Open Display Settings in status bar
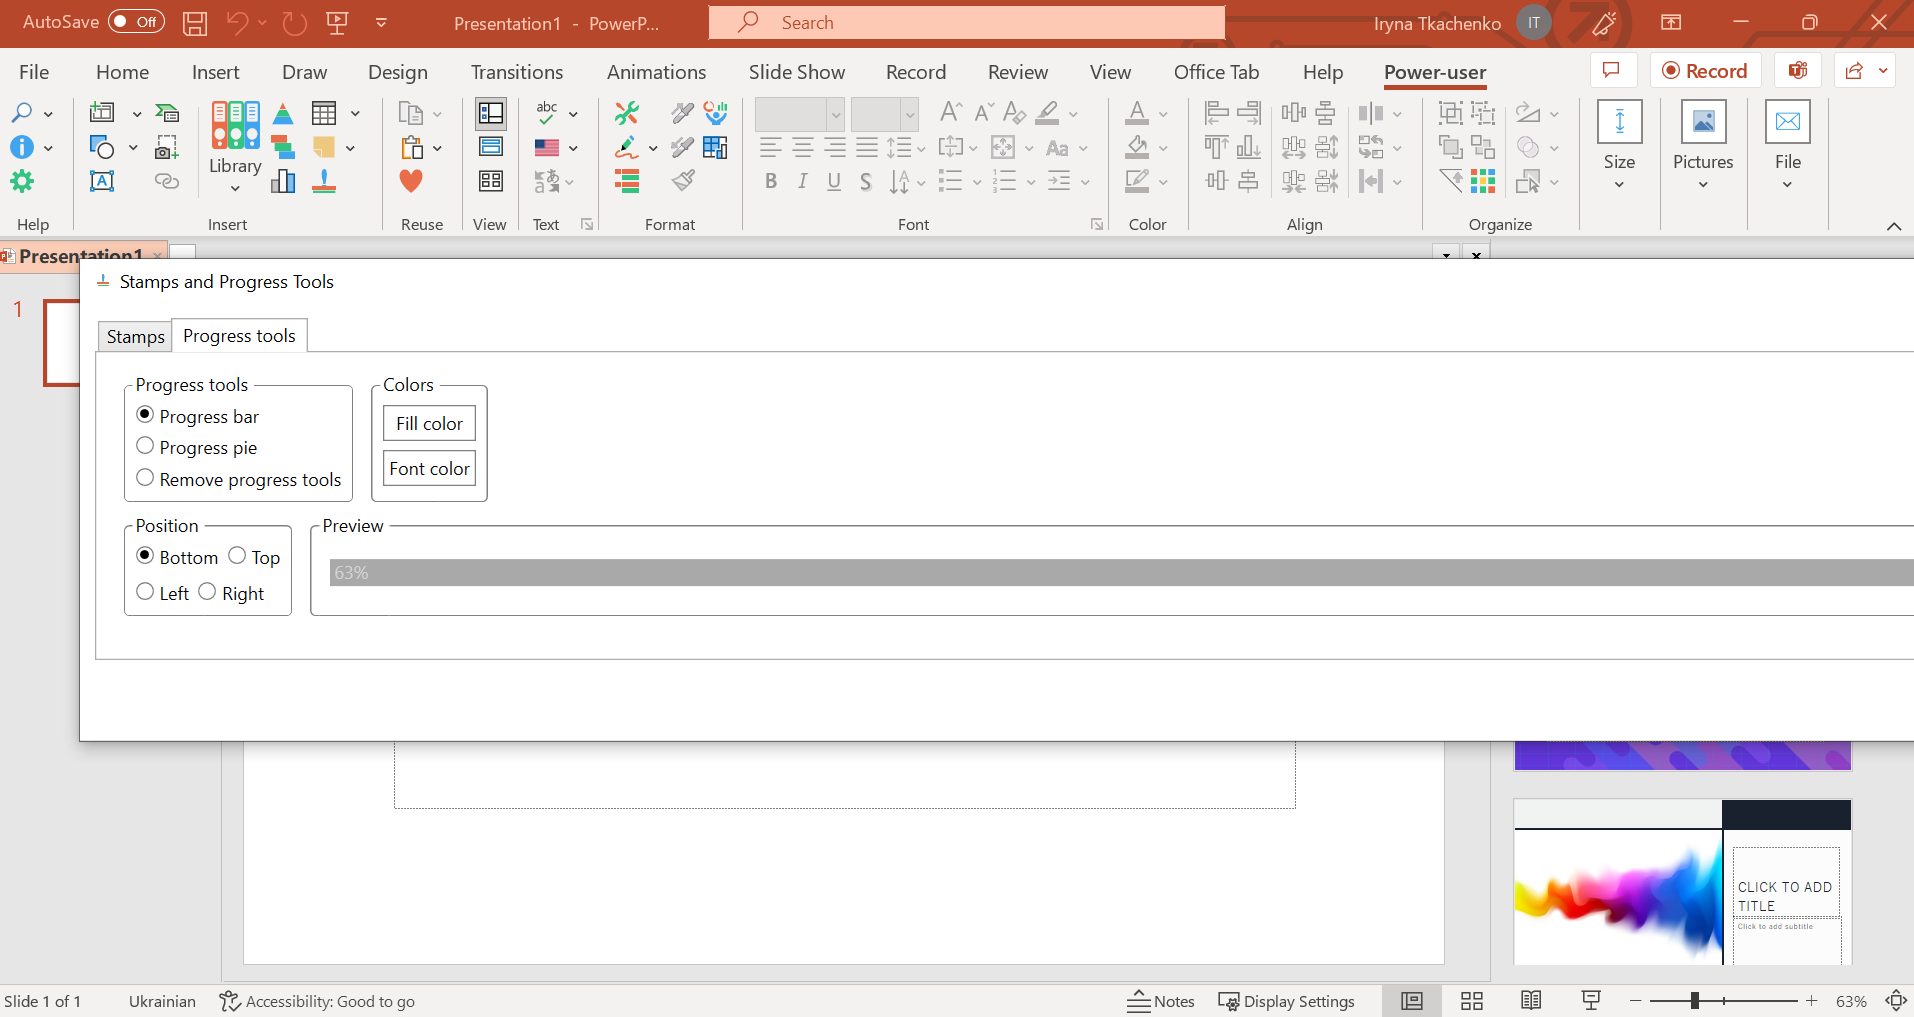The image size is (1914, 1017). (x=1286, y=1001)
